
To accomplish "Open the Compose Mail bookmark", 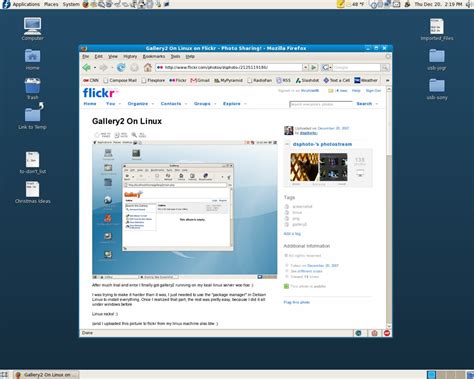I will tap(120, 80).
